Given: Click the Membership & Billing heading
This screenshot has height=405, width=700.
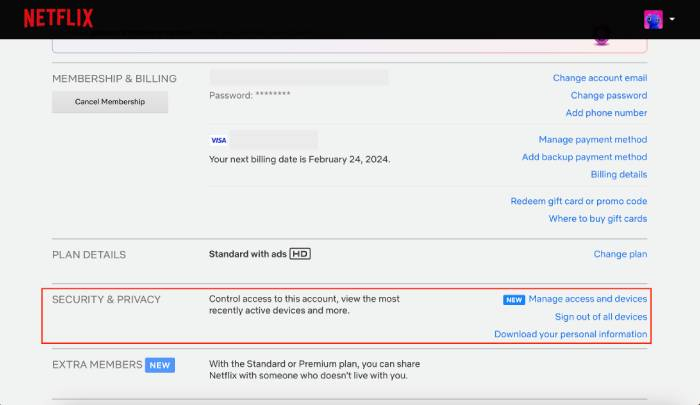Looking at the screenshot, I should point(114,79).
